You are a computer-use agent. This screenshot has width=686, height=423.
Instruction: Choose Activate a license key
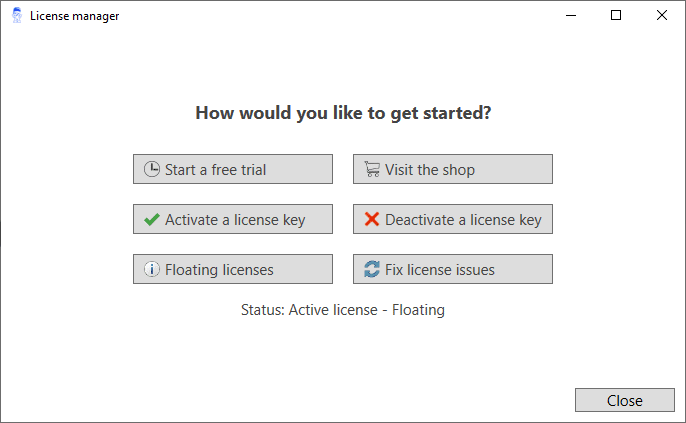[x=233, y=219]
